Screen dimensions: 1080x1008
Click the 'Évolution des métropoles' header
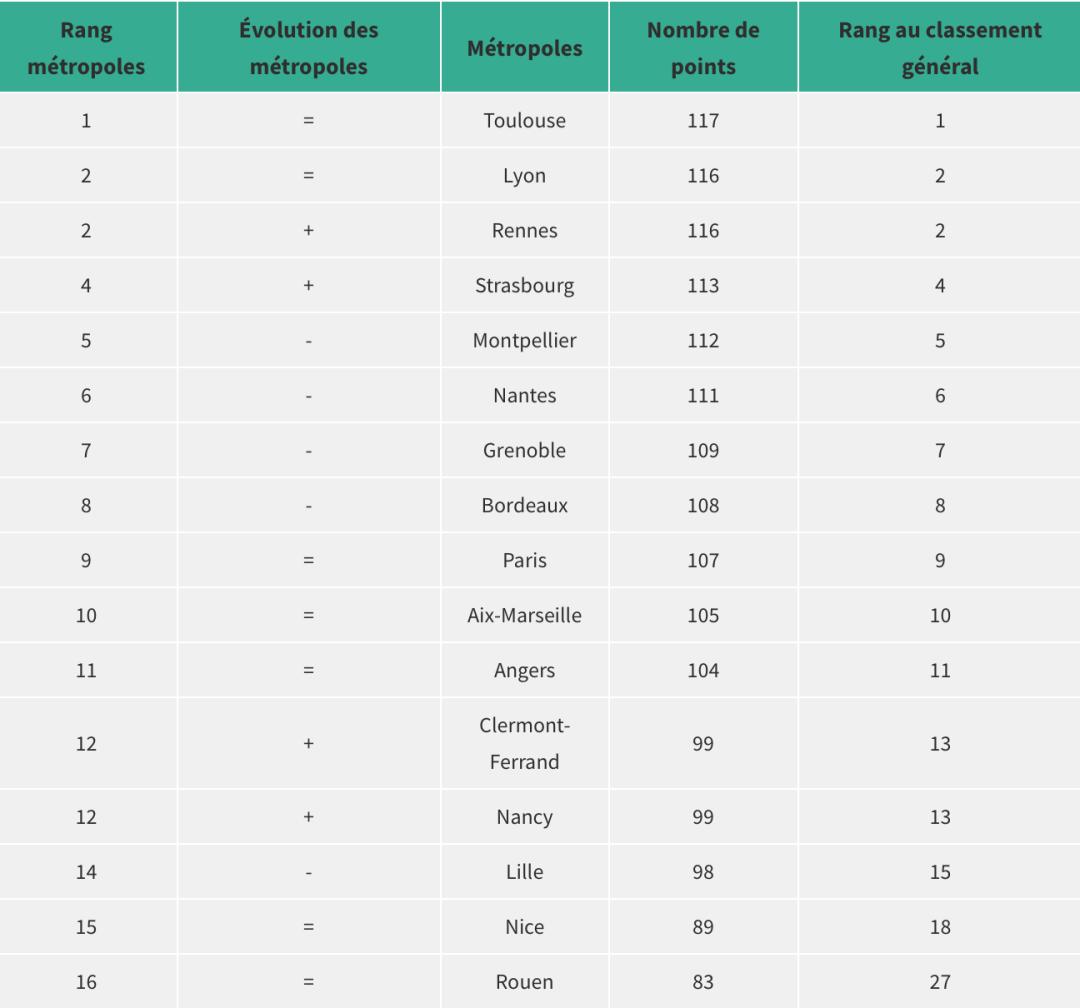tap(308, 48)
